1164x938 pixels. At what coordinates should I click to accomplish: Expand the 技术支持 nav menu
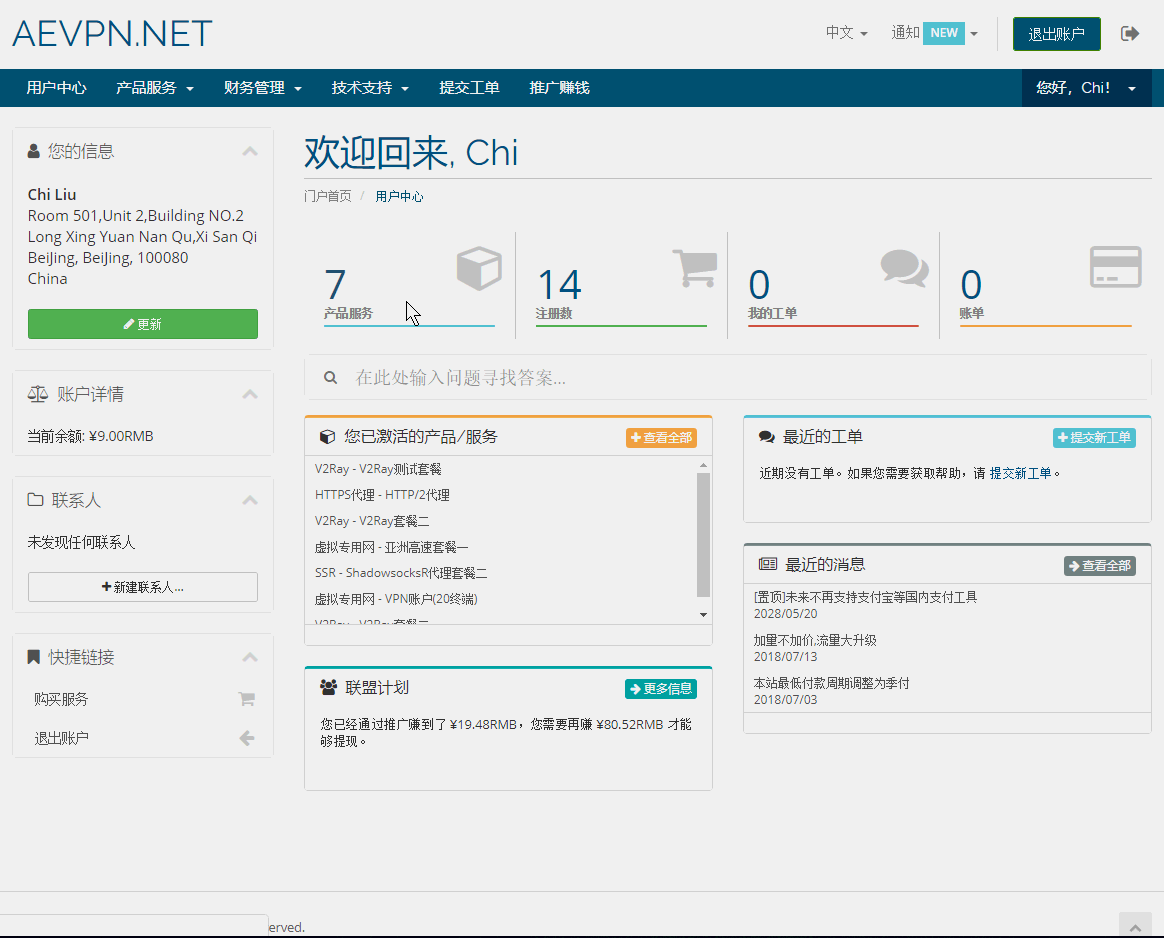pyautogui.click(x=370, y=88)
